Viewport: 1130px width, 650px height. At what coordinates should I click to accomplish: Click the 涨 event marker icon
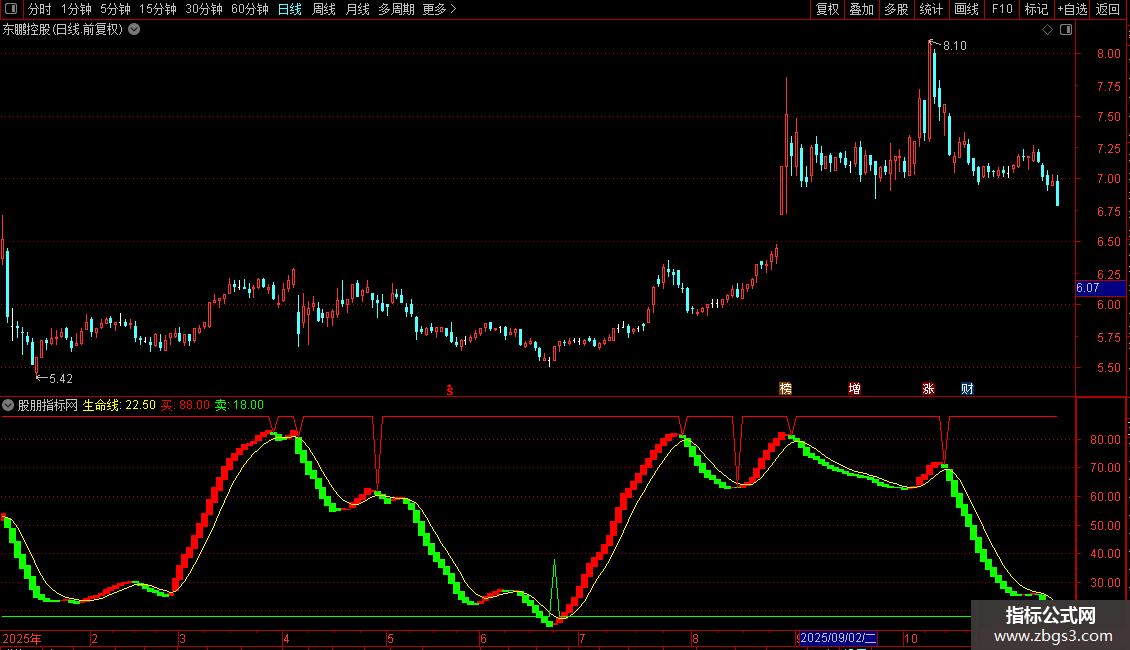point(928,388)
